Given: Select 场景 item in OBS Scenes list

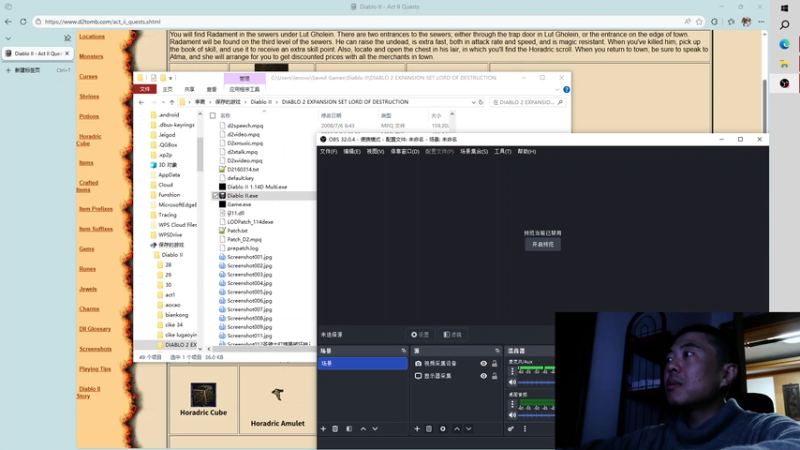Looking at the screenshot, I should [363, 363].
